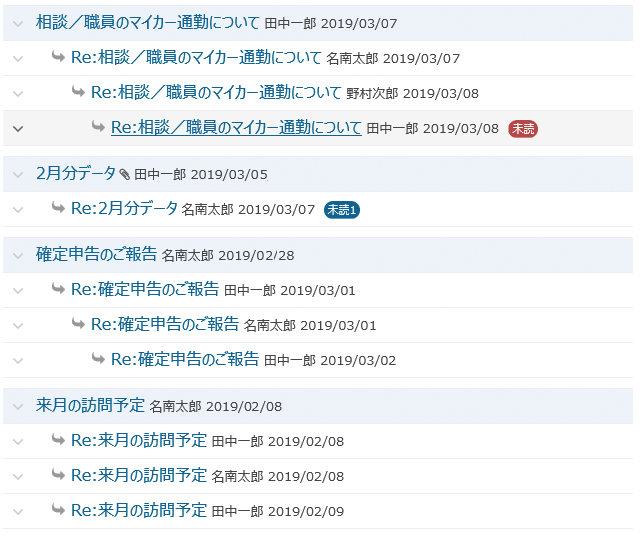642x536 pixels.
Task: Expand chevron for Re:来月の訪問予定 dated 2019/02/09
Action: click(x=18, y=512)
